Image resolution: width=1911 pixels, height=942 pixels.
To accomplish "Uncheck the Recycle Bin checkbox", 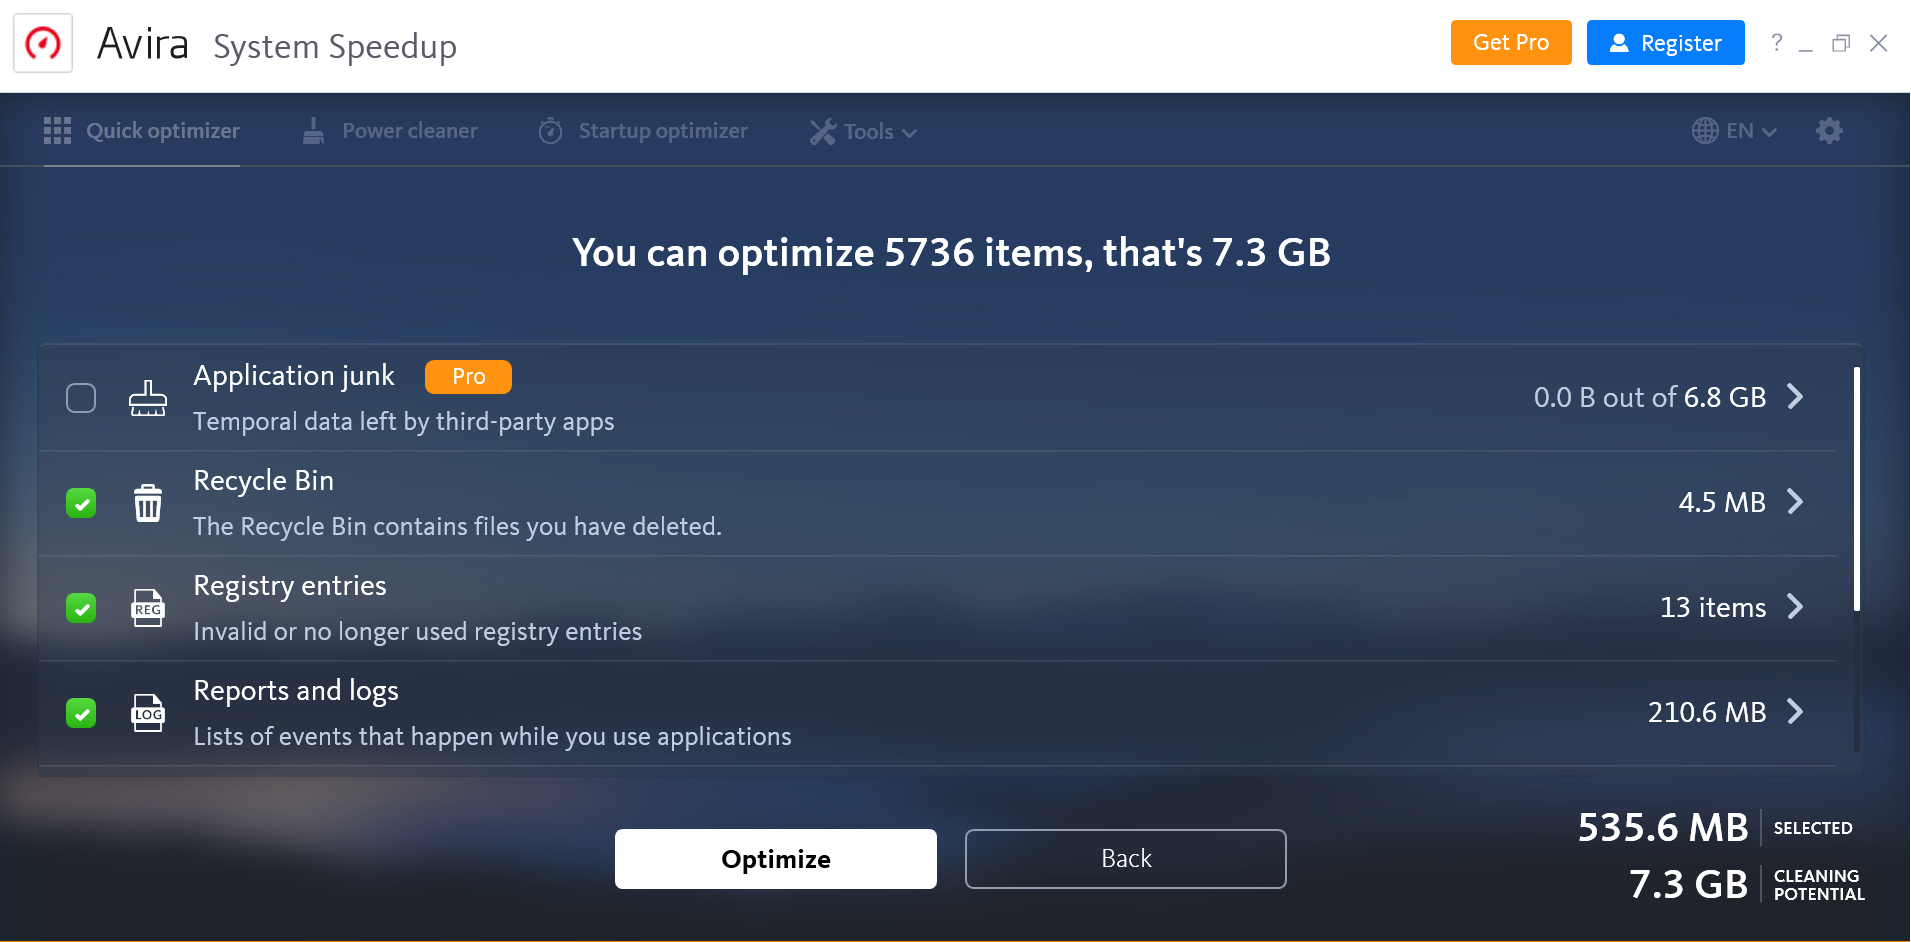I will [x=81, y=503].
